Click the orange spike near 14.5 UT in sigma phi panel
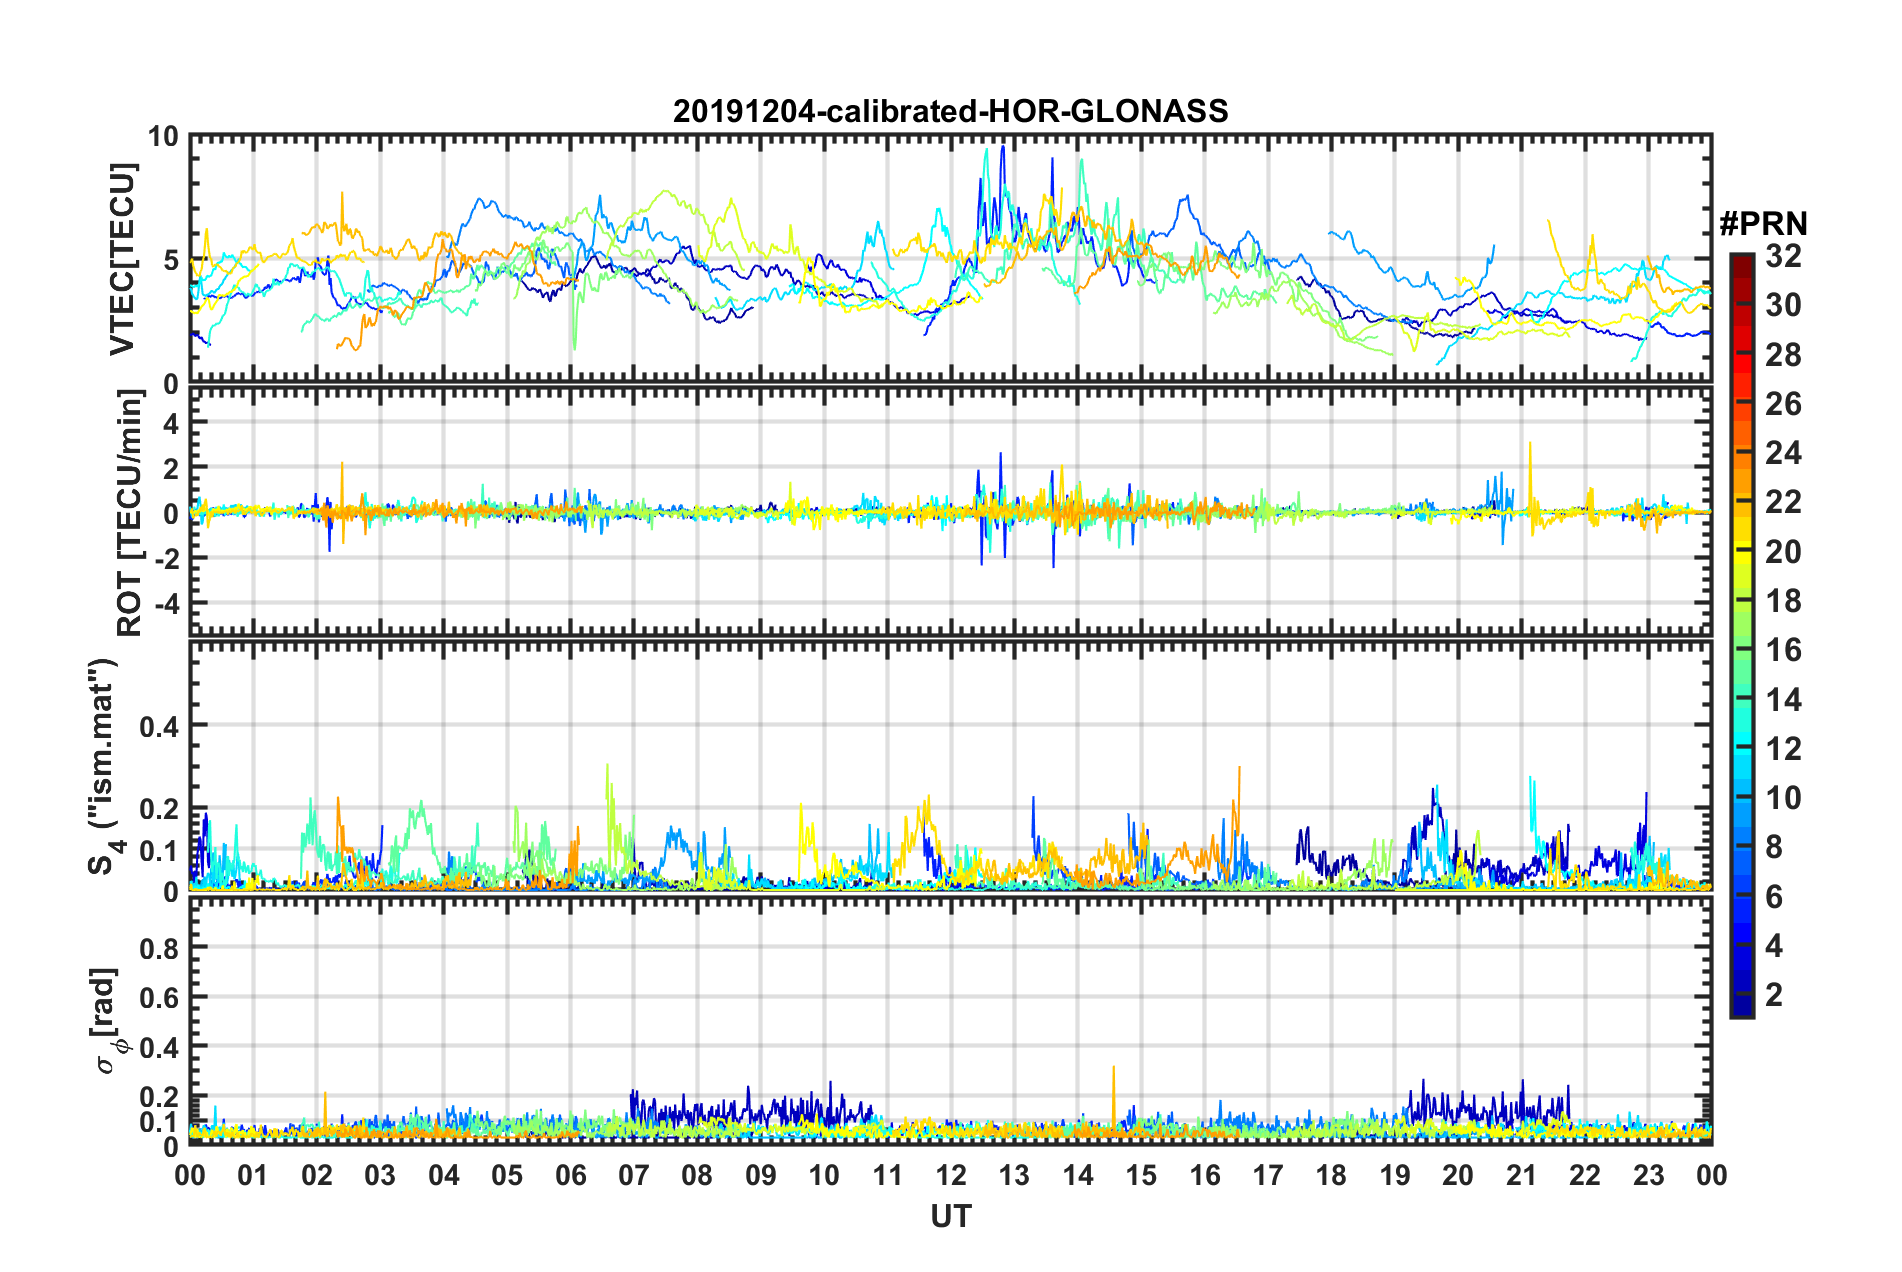 (1114, 1097)
